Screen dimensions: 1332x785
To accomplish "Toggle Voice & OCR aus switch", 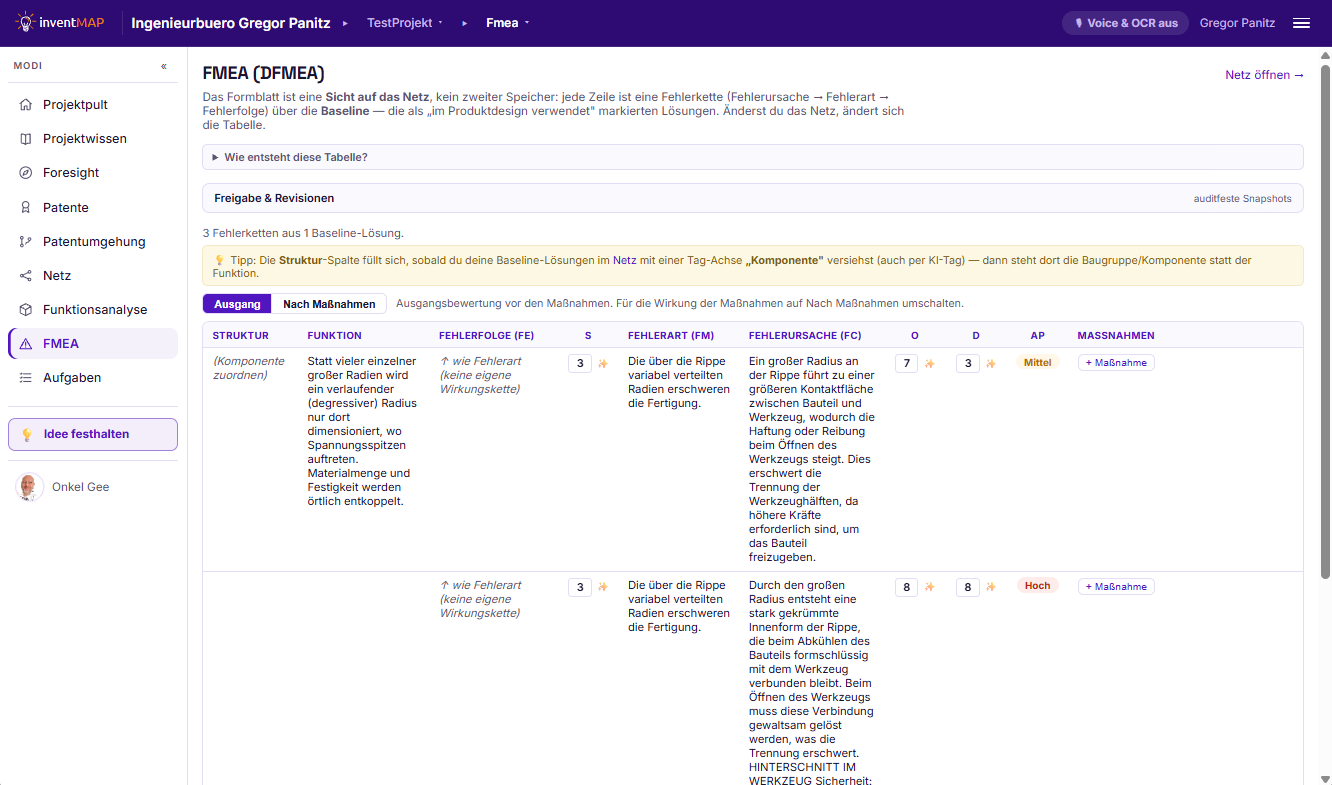I will (x=1125, y=23).
